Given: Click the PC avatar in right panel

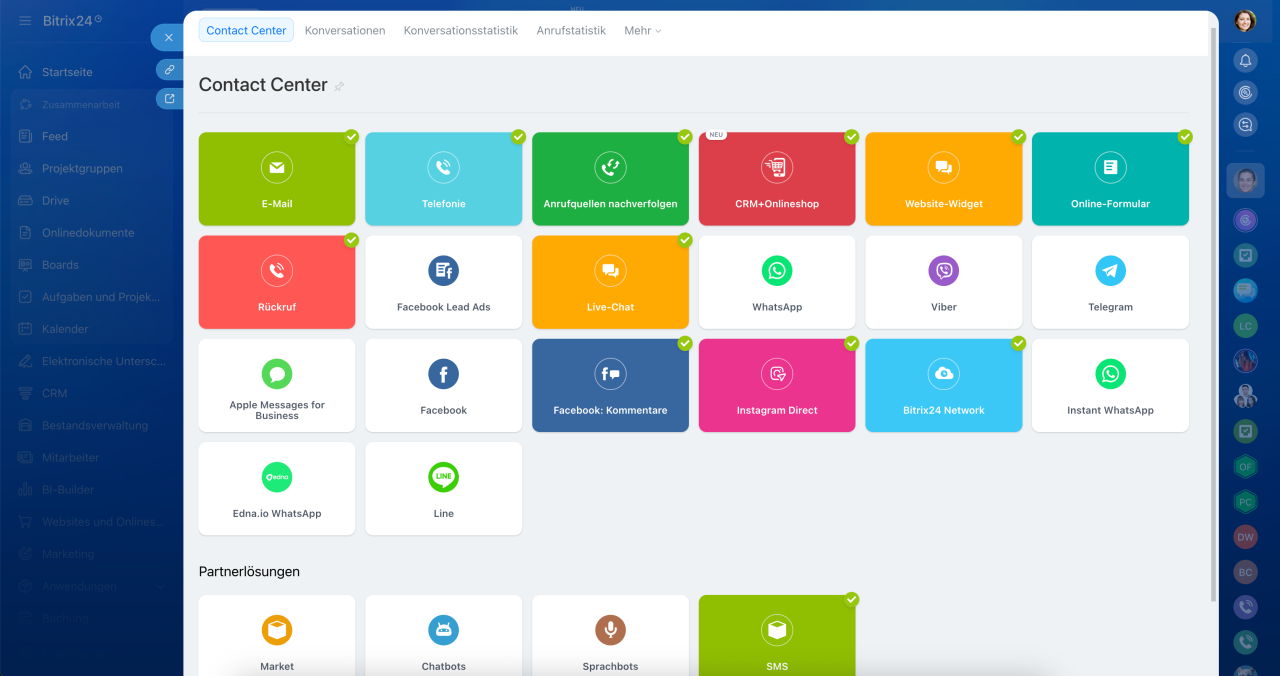Looking at the screenshot, I should 1245,501.
